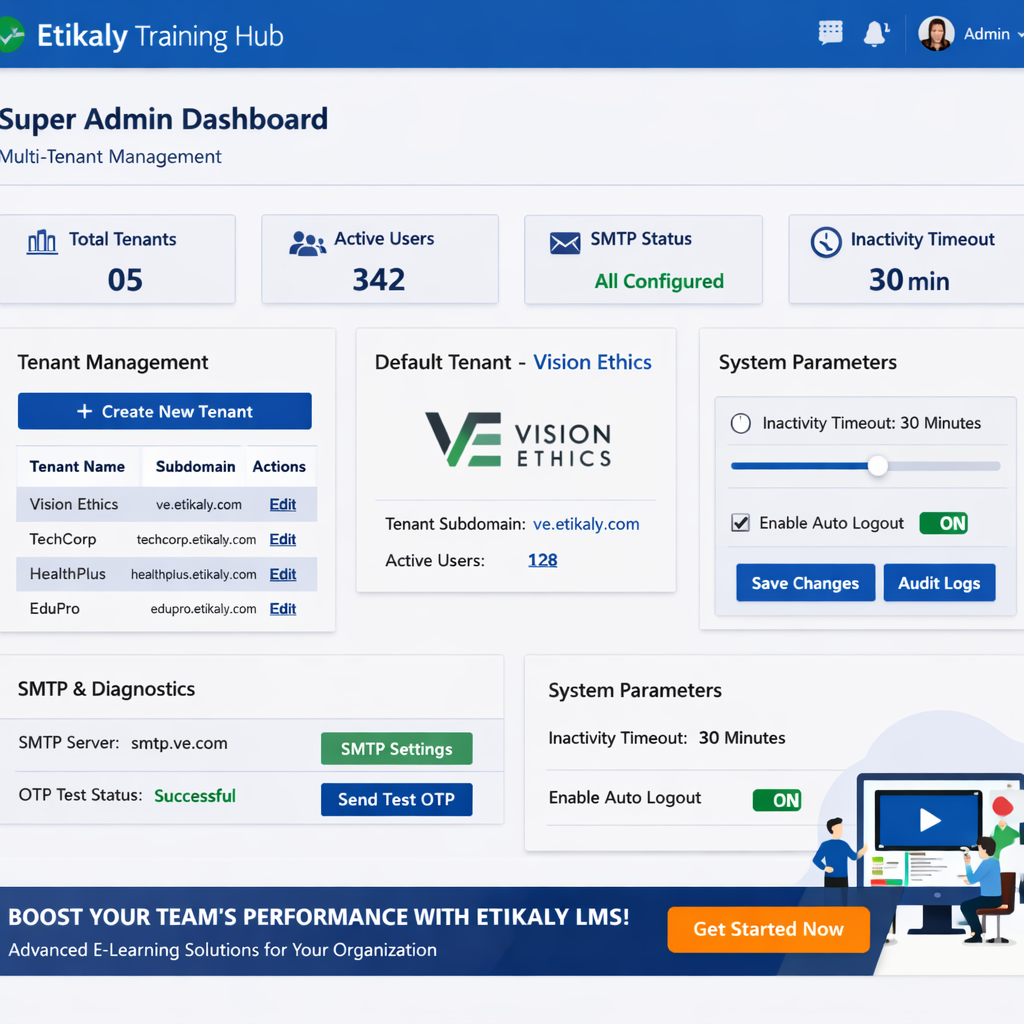Toggle the ON switch beside Enable Auto Logout checkbox
Image resolution: width=1024 pixels, height=1024 pixels.
click(943, 523)
